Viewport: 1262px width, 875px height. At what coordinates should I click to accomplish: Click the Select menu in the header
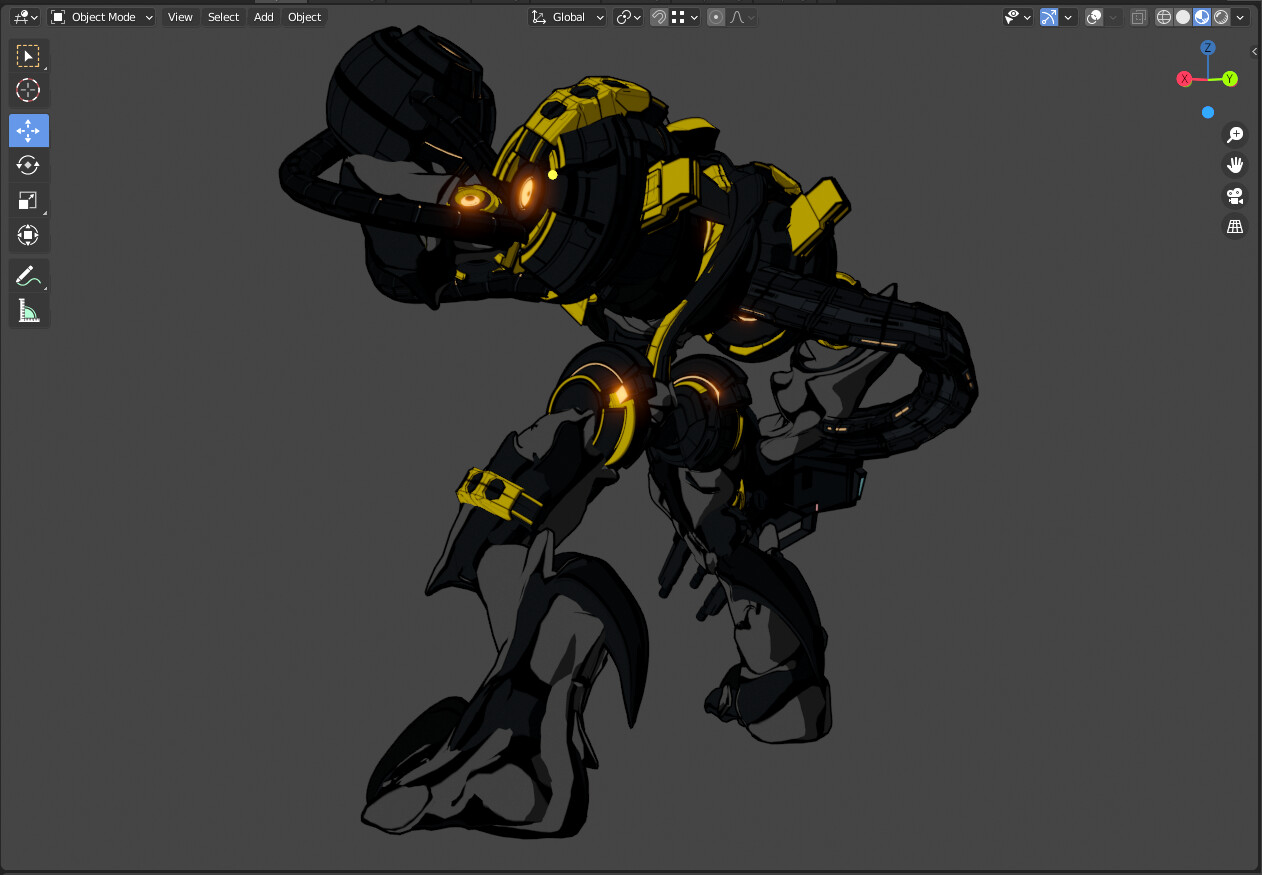[x=223, y=17]
